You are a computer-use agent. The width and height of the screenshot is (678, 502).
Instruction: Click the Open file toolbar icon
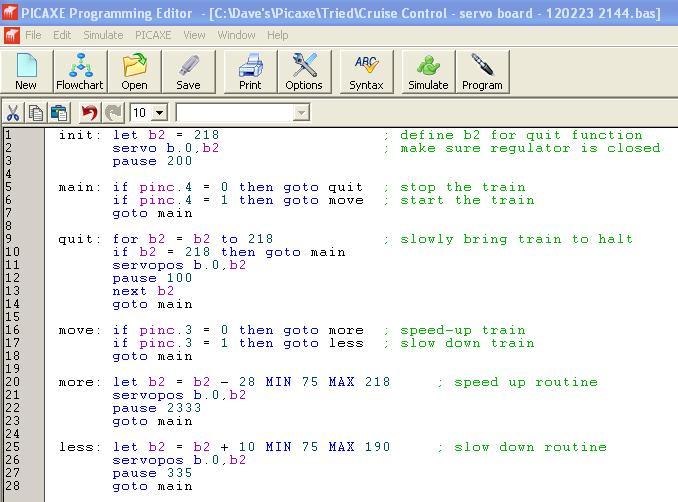(134, 71)
